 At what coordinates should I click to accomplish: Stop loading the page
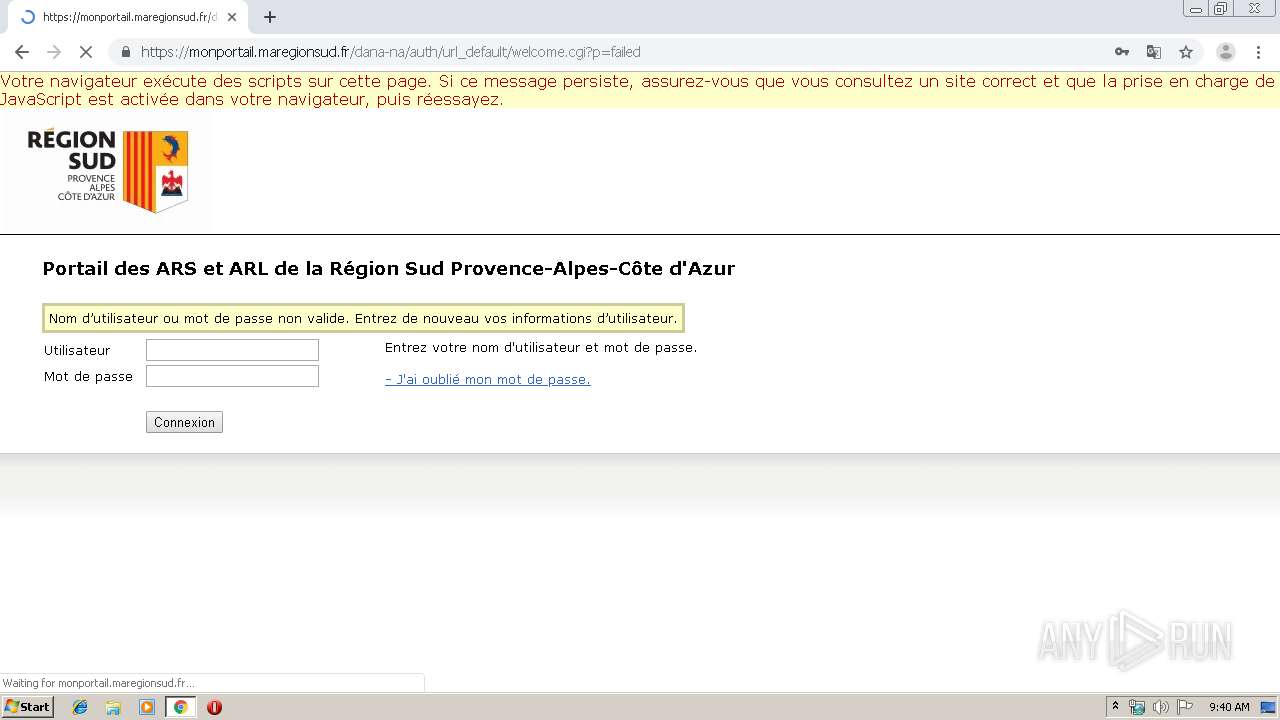86,52
